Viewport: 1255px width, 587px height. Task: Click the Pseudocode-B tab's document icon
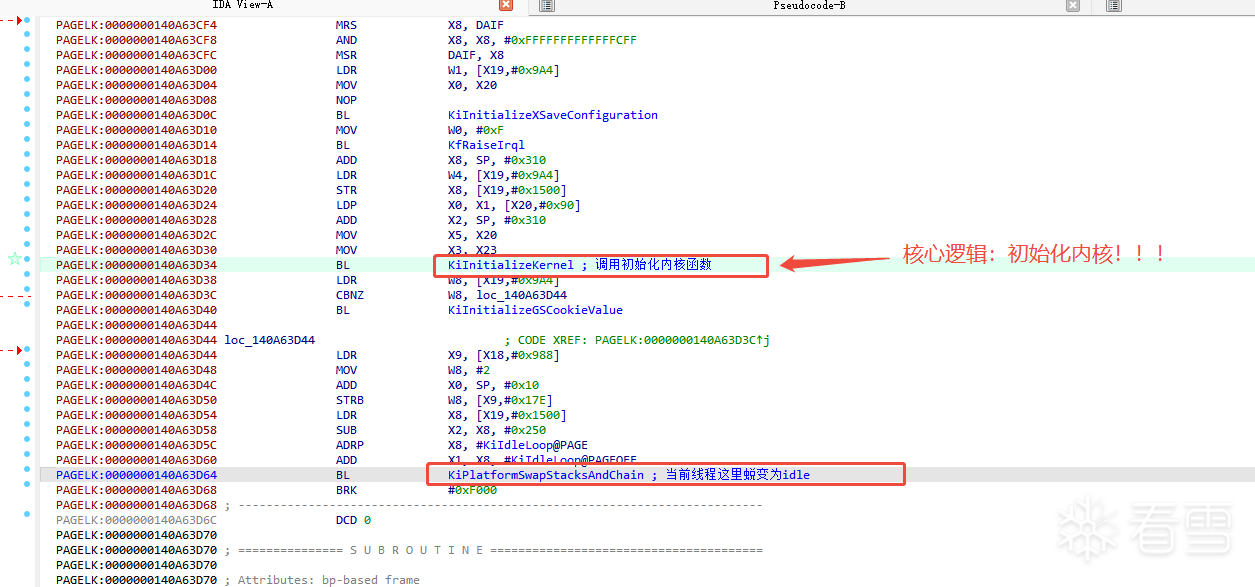(x=546, y=5)
